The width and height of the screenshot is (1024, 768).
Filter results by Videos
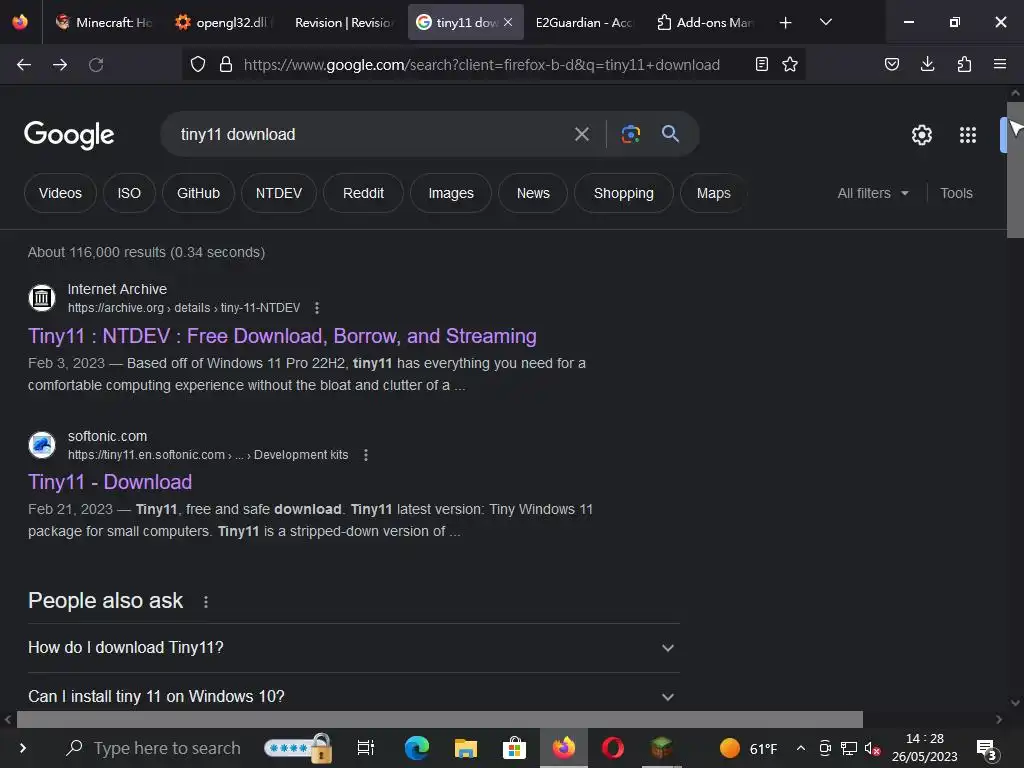[x=60, y=193]
